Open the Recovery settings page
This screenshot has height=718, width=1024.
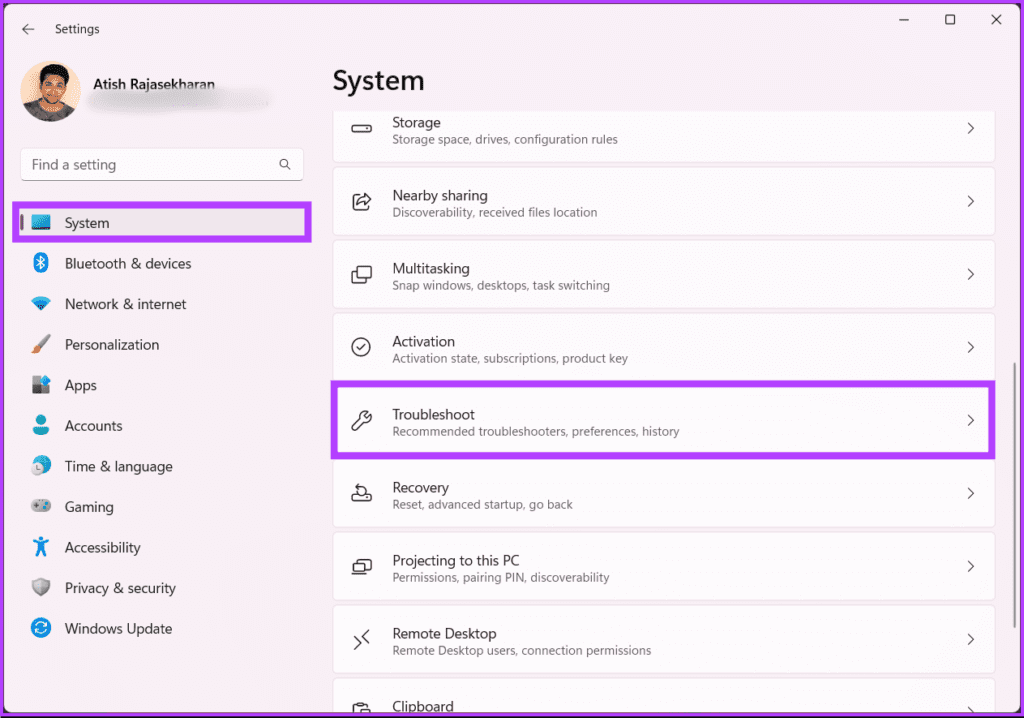coord(664,494)
